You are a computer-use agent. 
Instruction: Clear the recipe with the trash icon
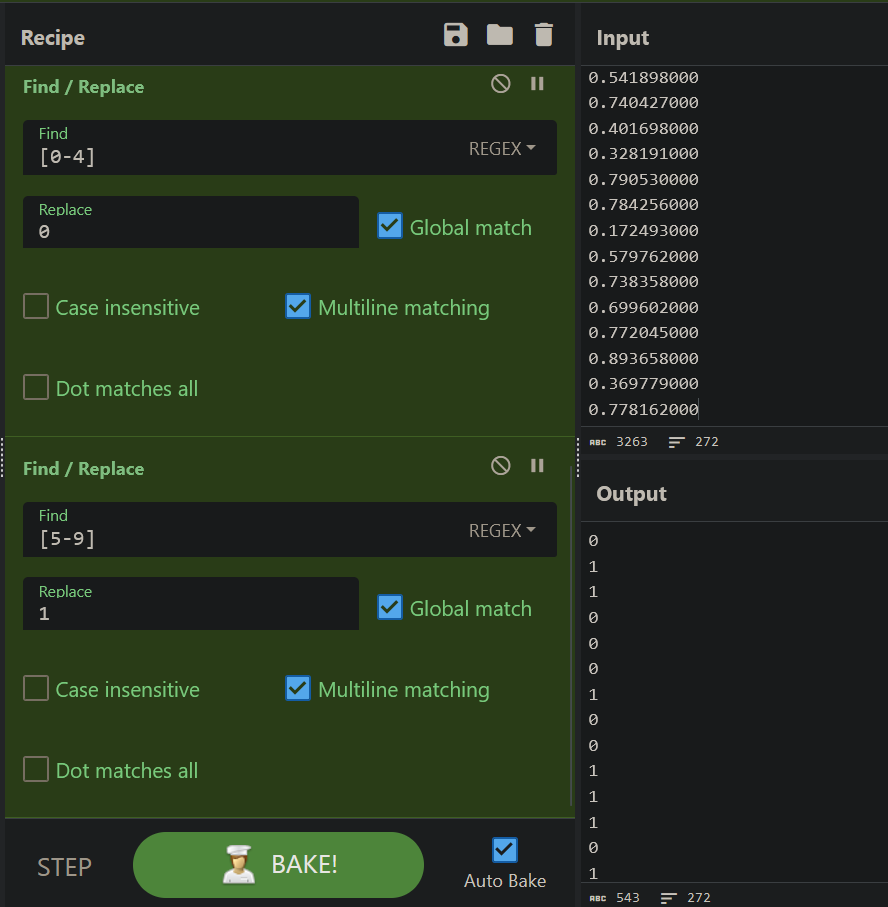[543, 35]
